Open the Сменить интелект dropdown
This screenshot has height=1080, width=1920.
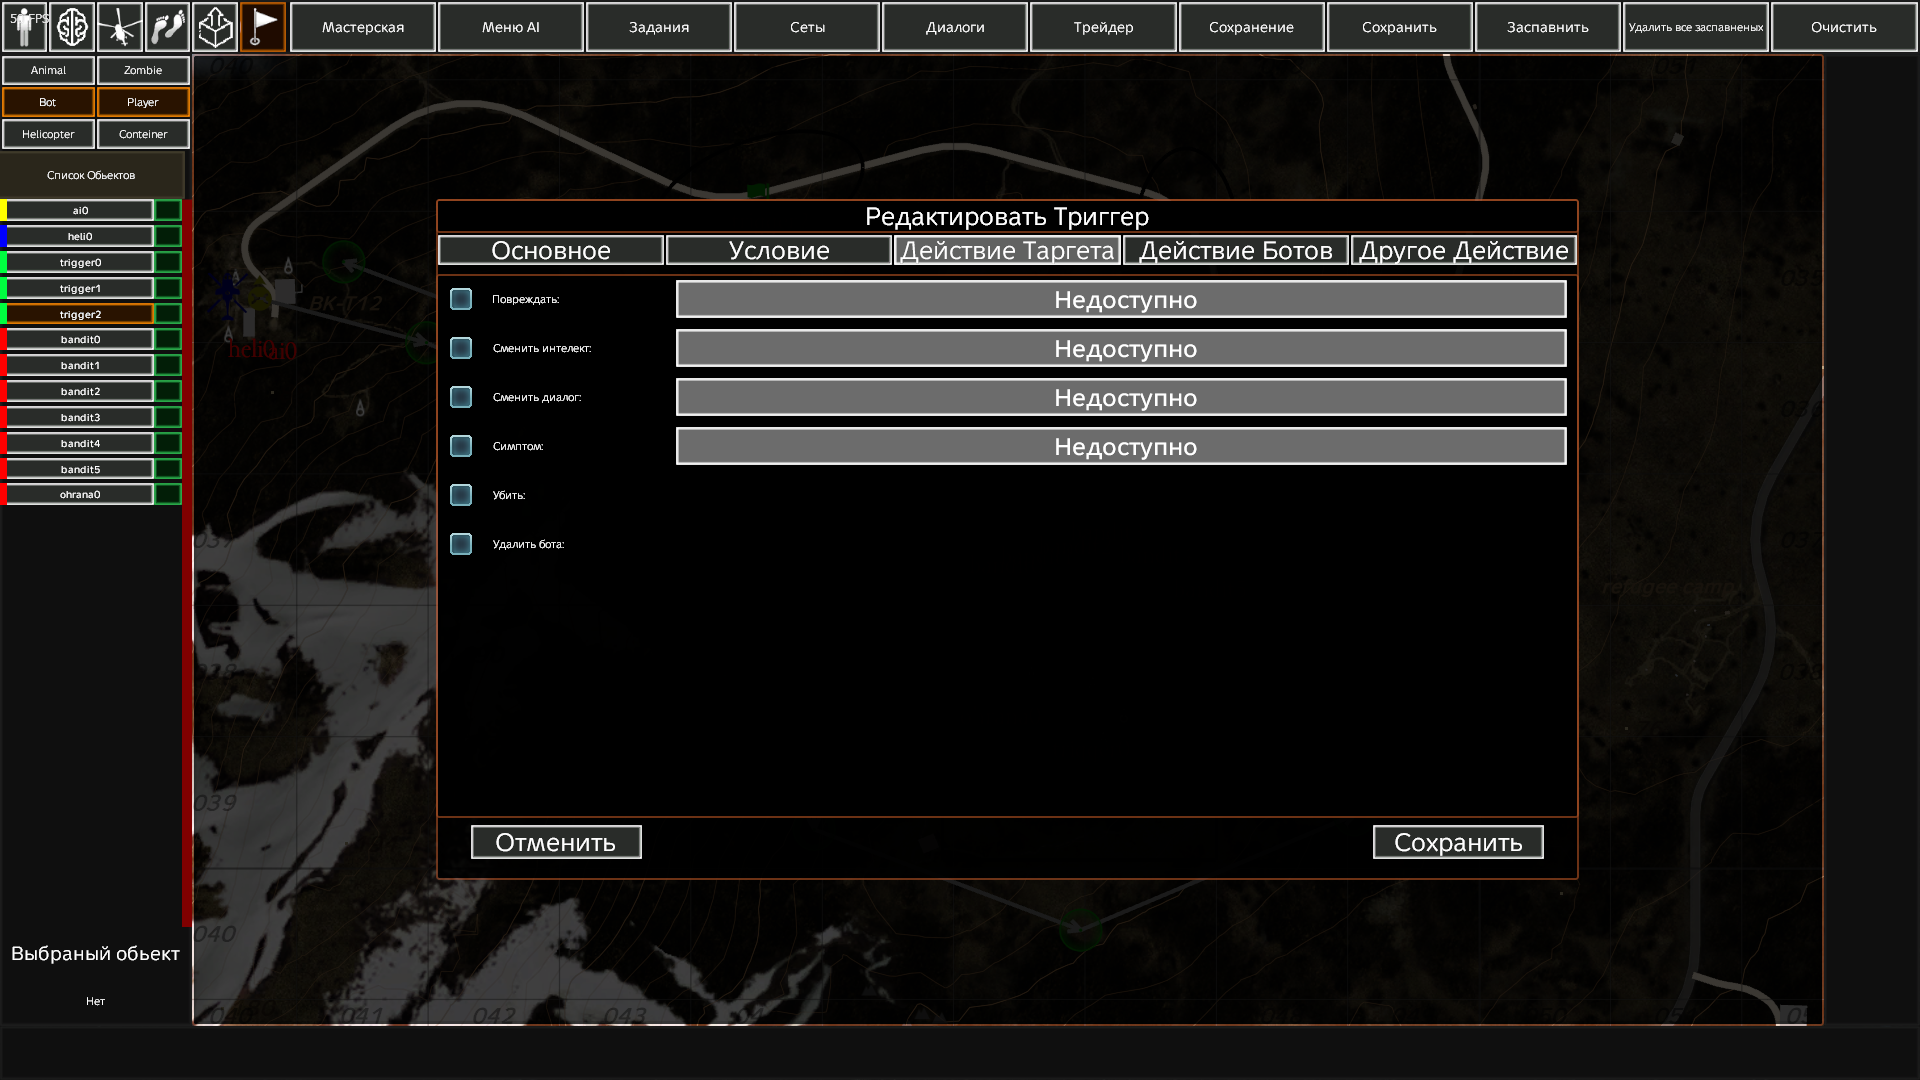(1121, 348)
